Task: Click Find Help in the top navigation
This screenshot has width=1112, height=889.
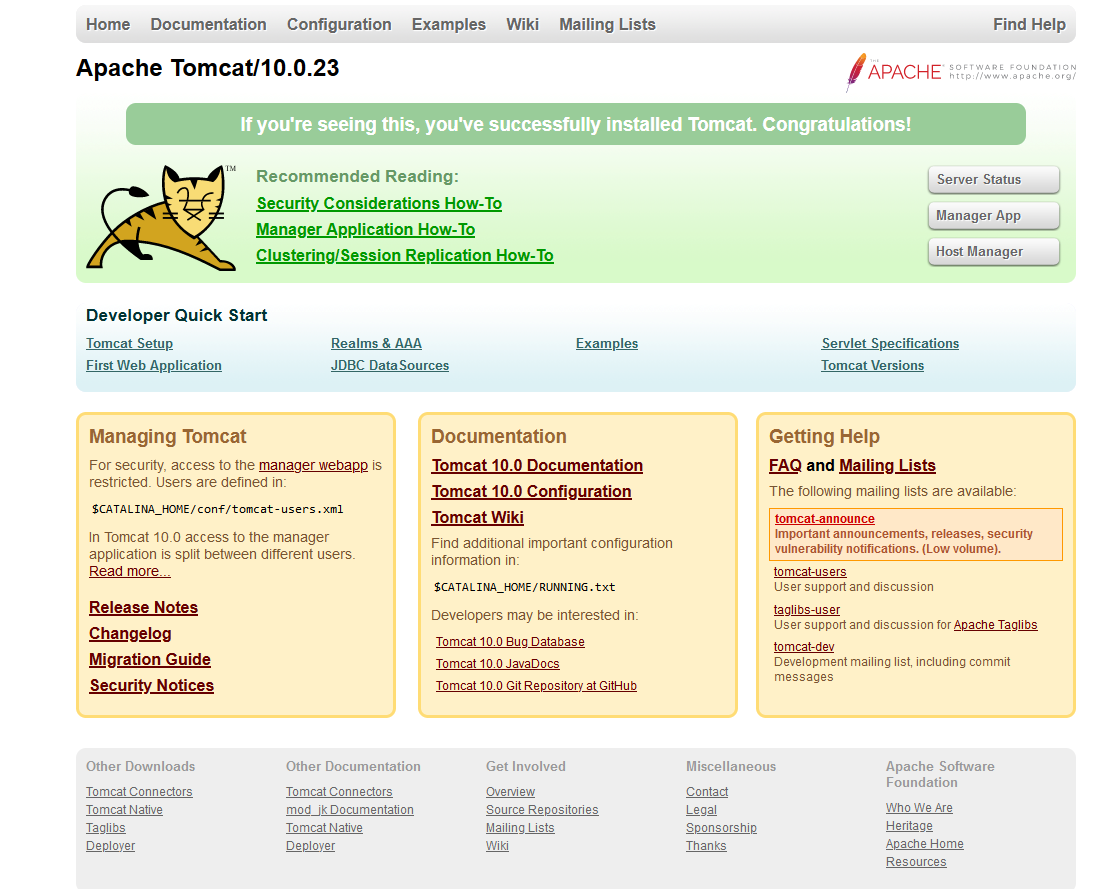Action: tap(1029, 24)
